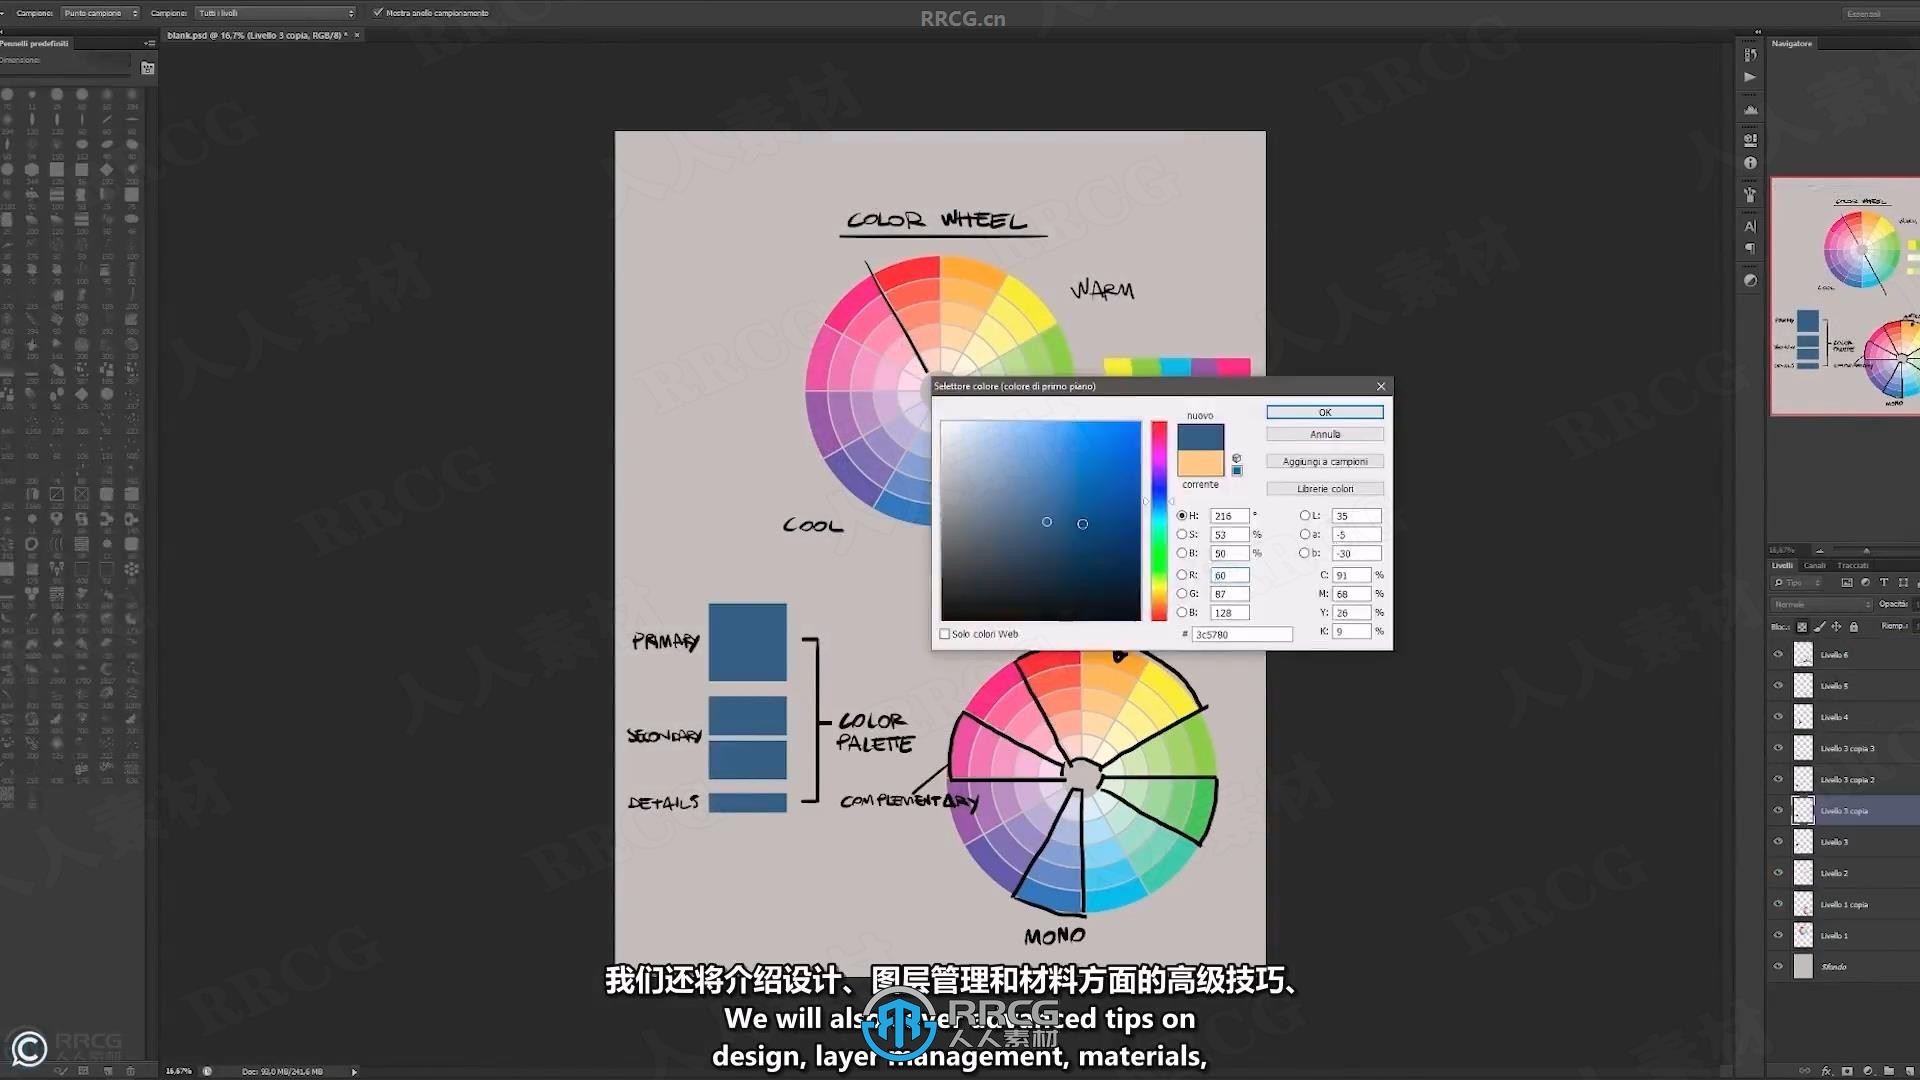Click new adjustment layer icon at bottom
The image size is (1920, 1080).
pyautogui.click(x=1868, y=1071)
